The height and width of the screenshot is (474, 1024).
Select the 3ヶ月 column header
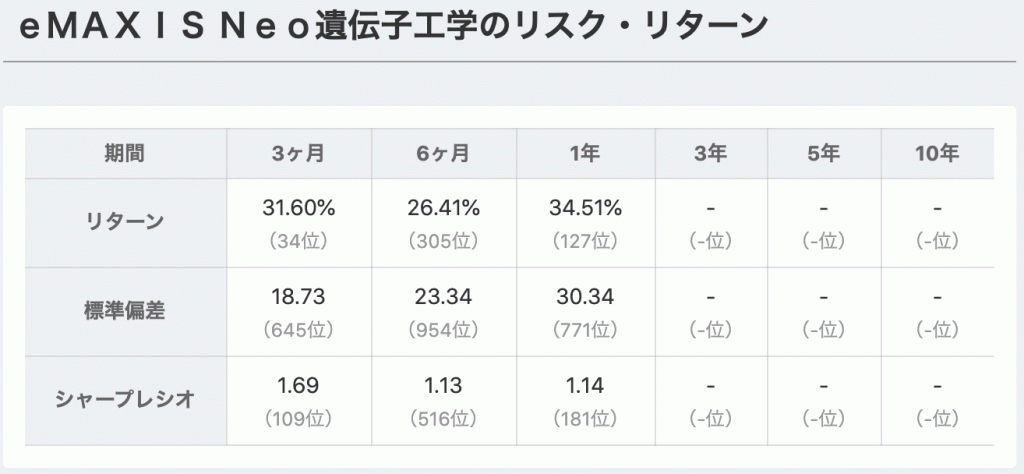point(299,153)
